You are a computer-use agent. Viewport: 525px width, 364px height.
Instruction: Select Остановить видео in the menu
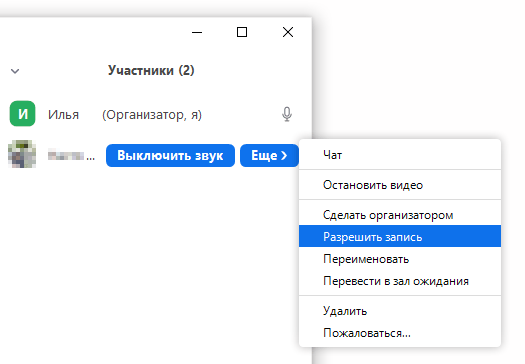click(x=400, y=185)
